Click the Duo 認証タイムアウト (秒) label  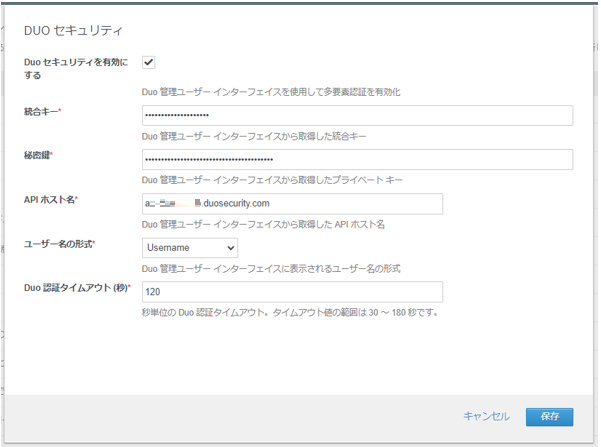77,288
